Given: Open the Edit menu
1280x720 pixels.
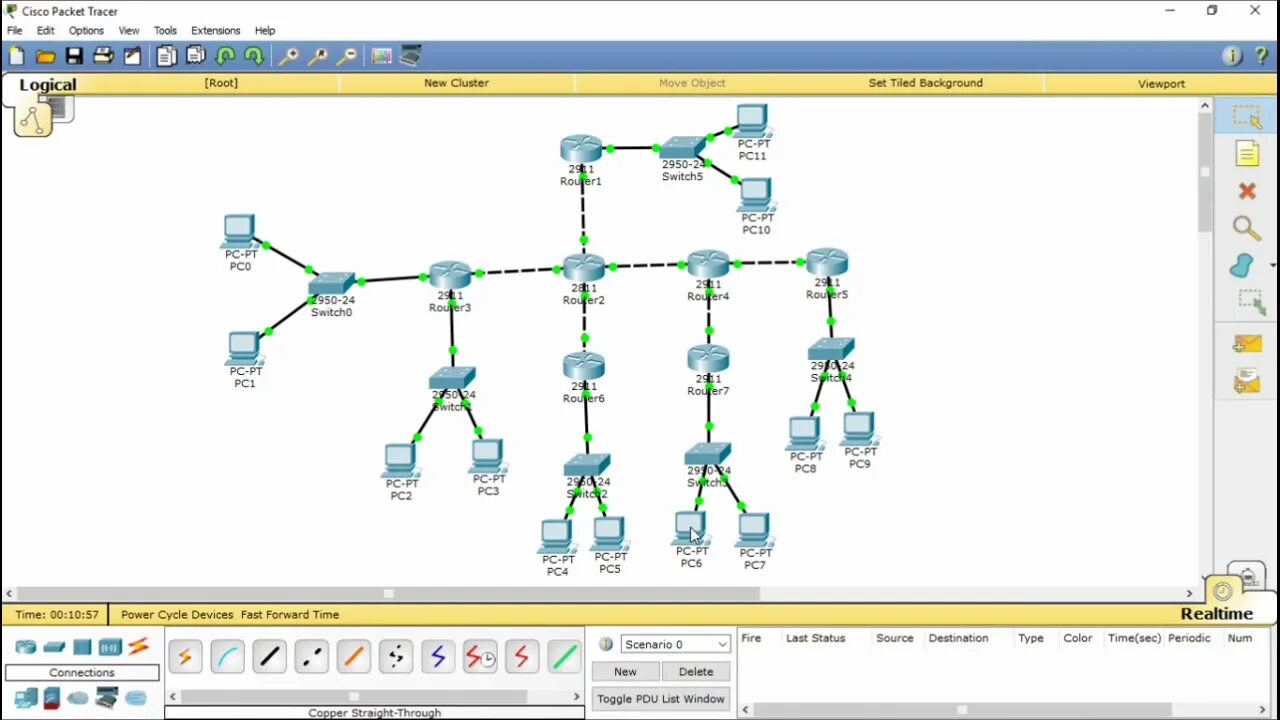Looking at the screenshot, I should click(46, 31).
